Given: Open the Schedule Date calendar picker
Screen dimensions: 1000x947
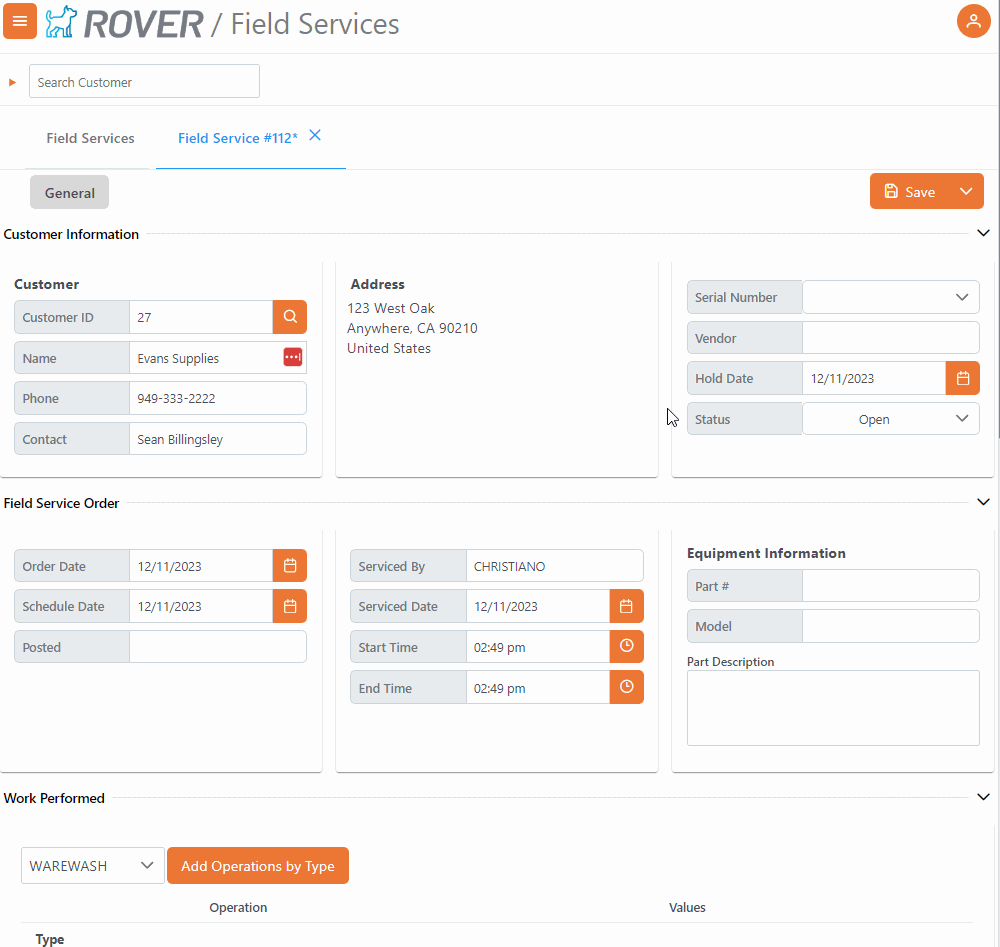Looking at the screenshot, I should 290,606.
